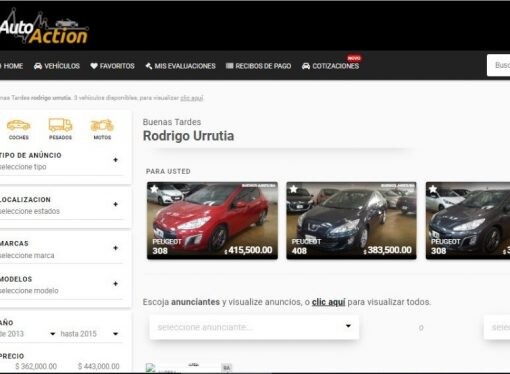
Task: Open the red Peugeot 308 listing
Action: pyautogui.click(x=212, y=221)
